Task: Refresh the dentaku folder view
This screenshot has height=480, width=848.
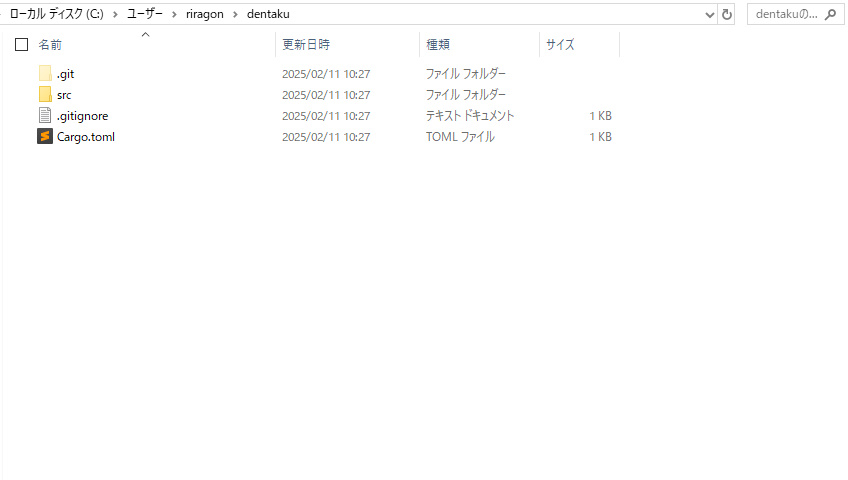Action: pyautogui.click(x=727, y=14)
